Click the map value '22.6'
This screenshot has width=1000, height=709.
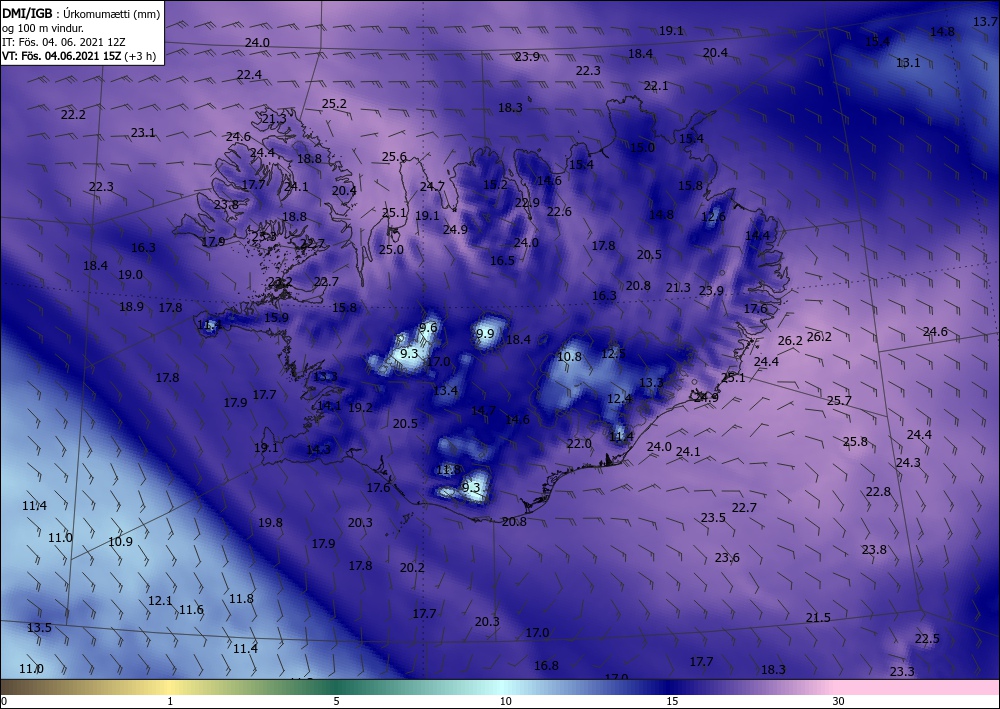[x=559, y=212]
